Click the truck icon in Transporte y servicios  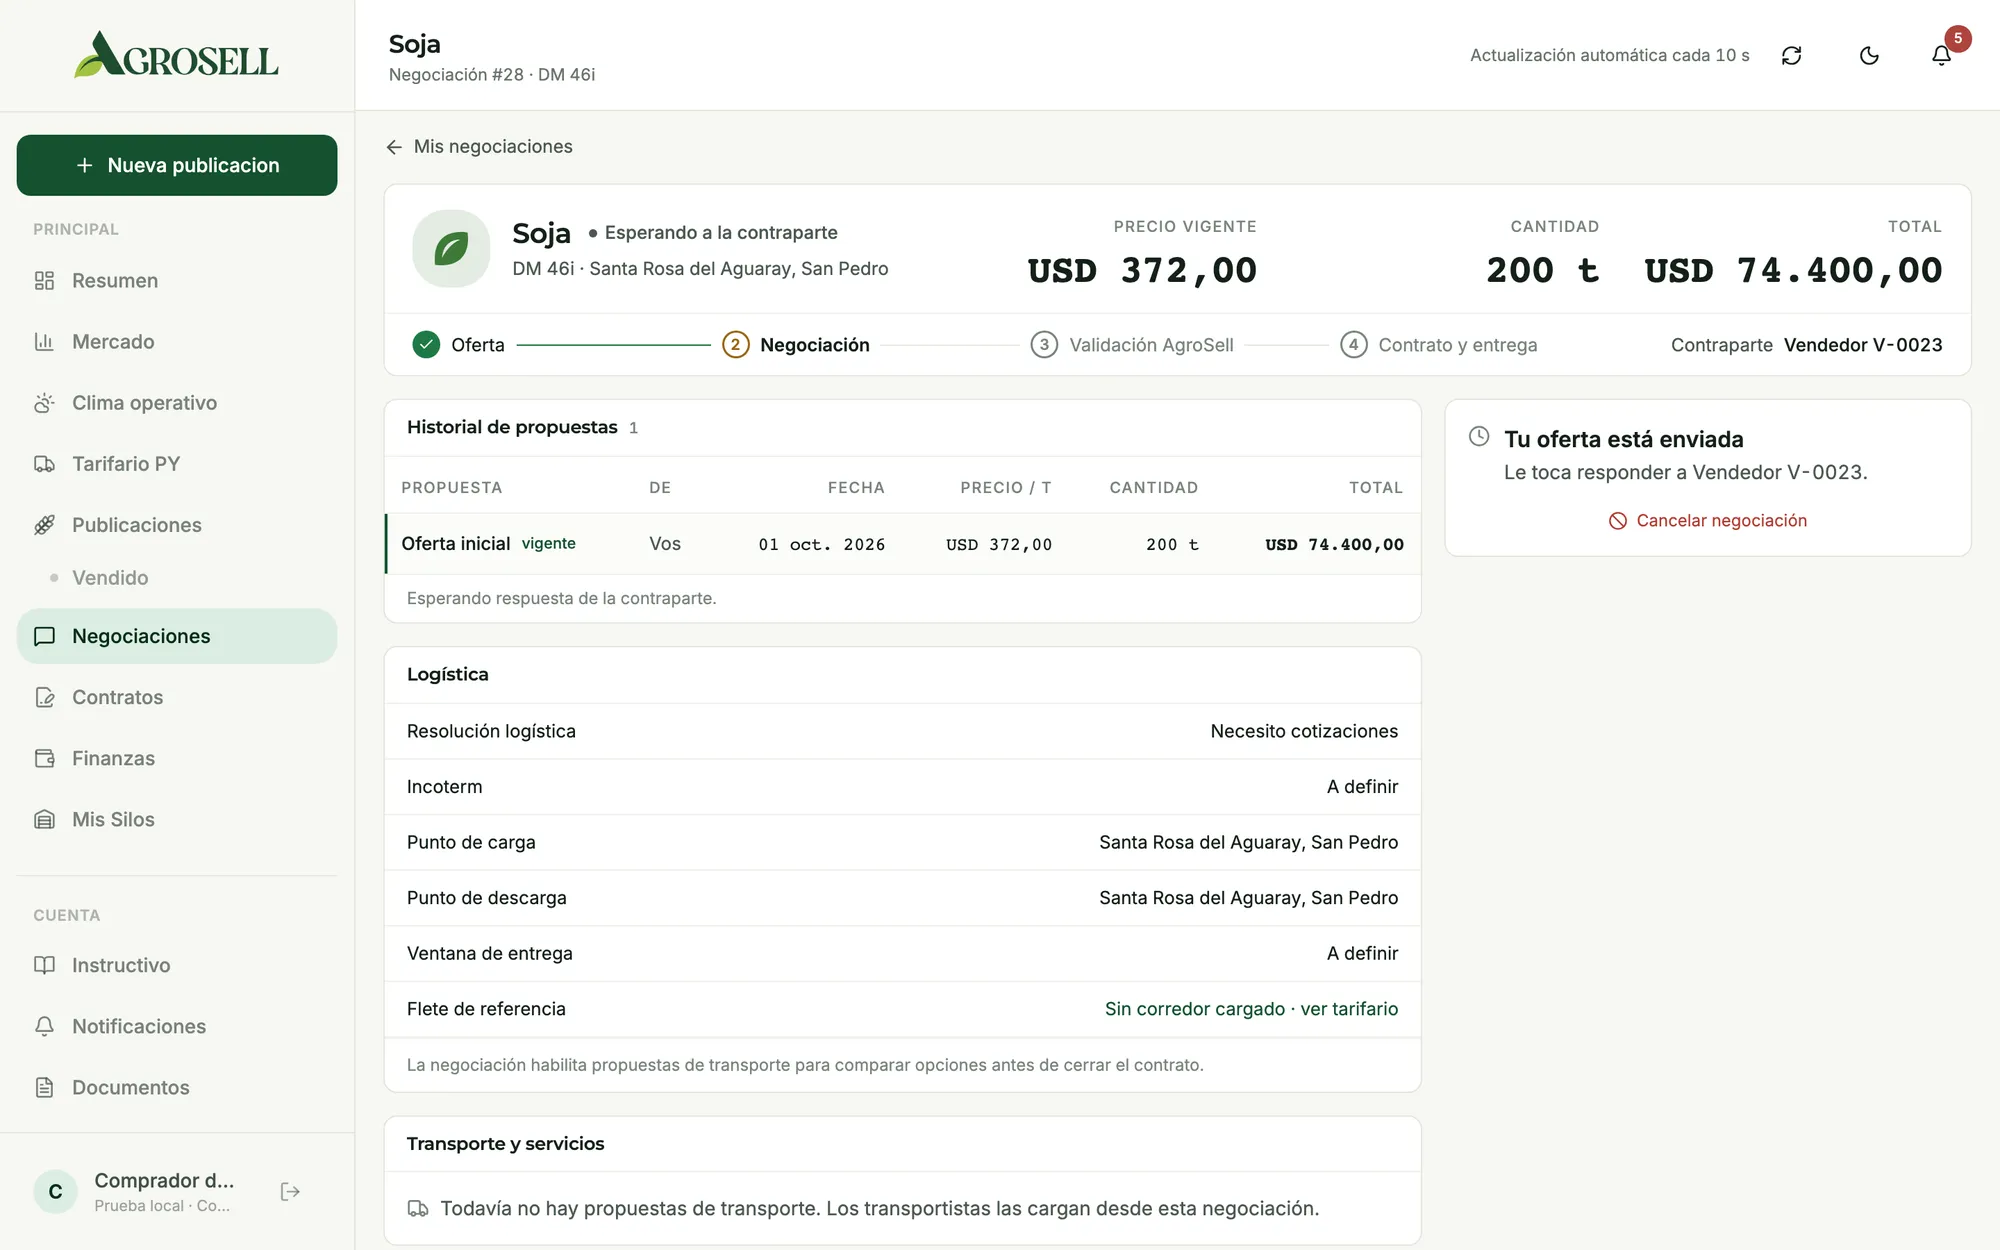coord(418,1209)
